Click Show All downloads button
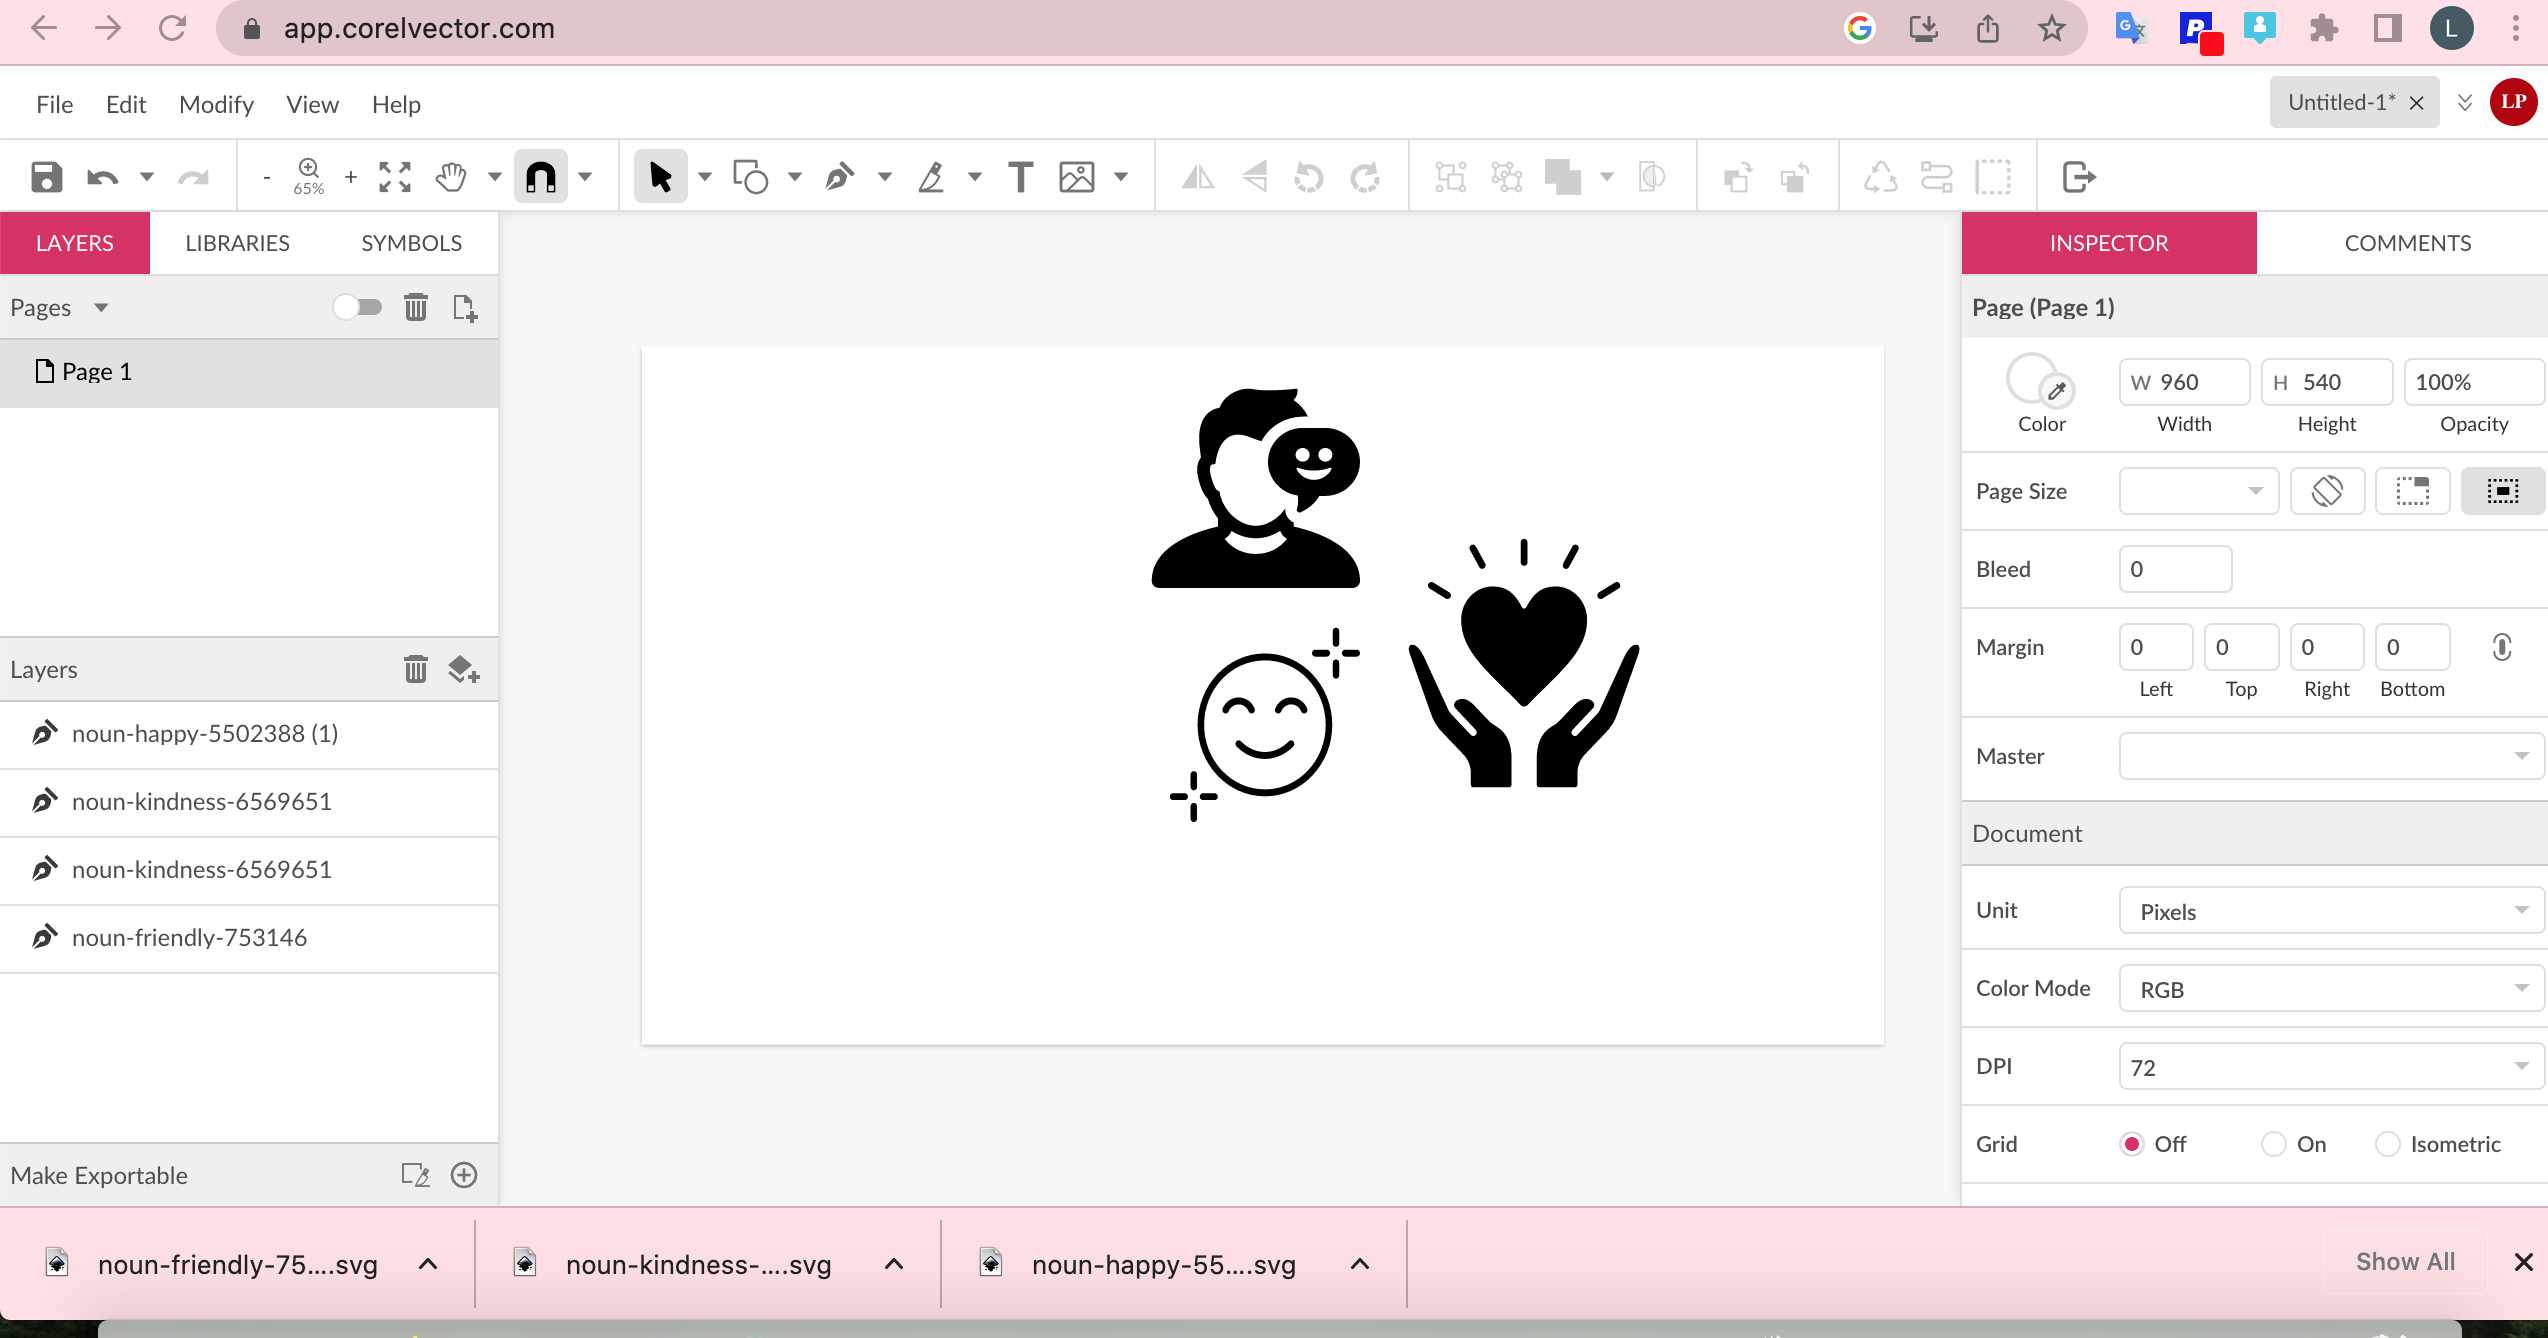Viewport: 2548px width, 1338px height. (x=2406, y=1262)
